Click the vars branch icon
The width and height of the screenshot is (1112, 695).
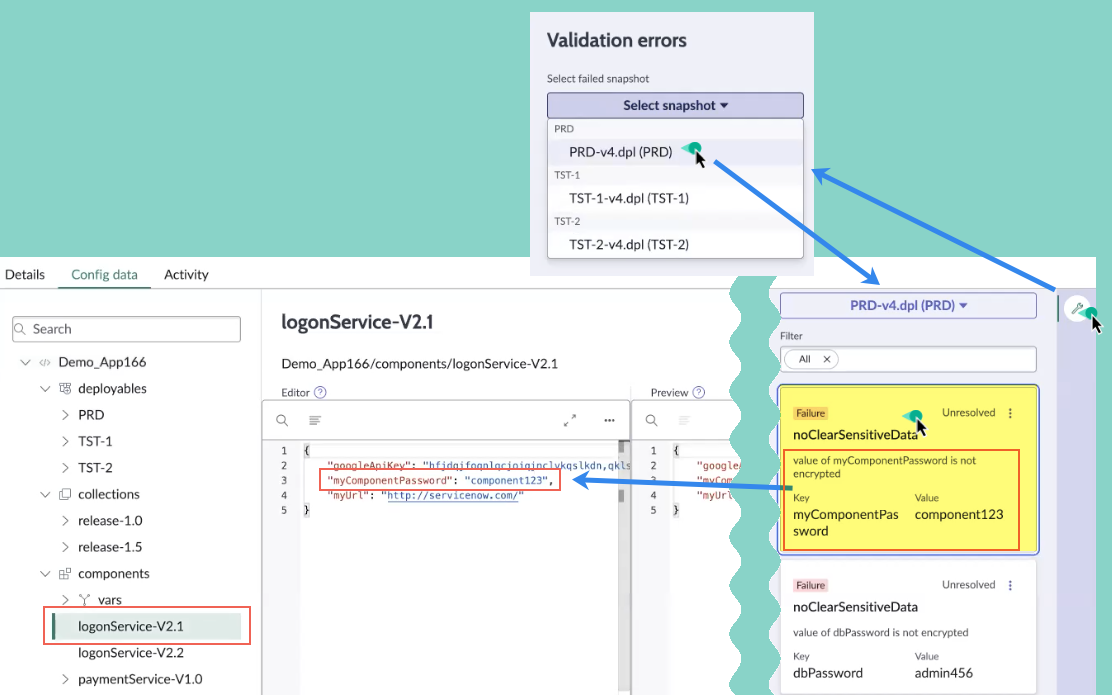84,600
